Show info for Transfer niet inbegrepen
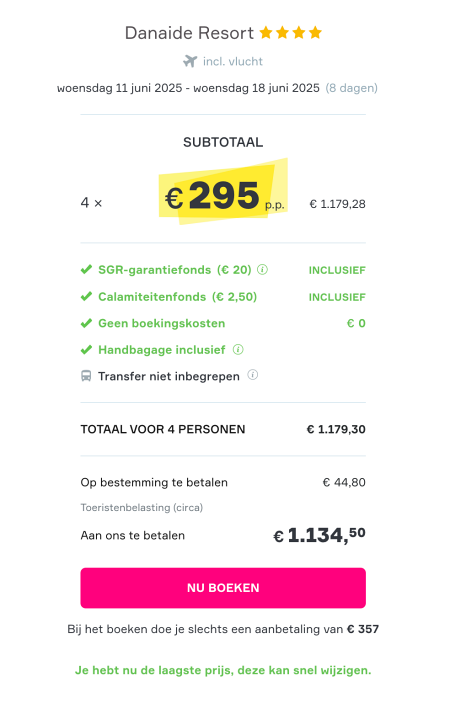The image size is (450, 703). [253, 375]
